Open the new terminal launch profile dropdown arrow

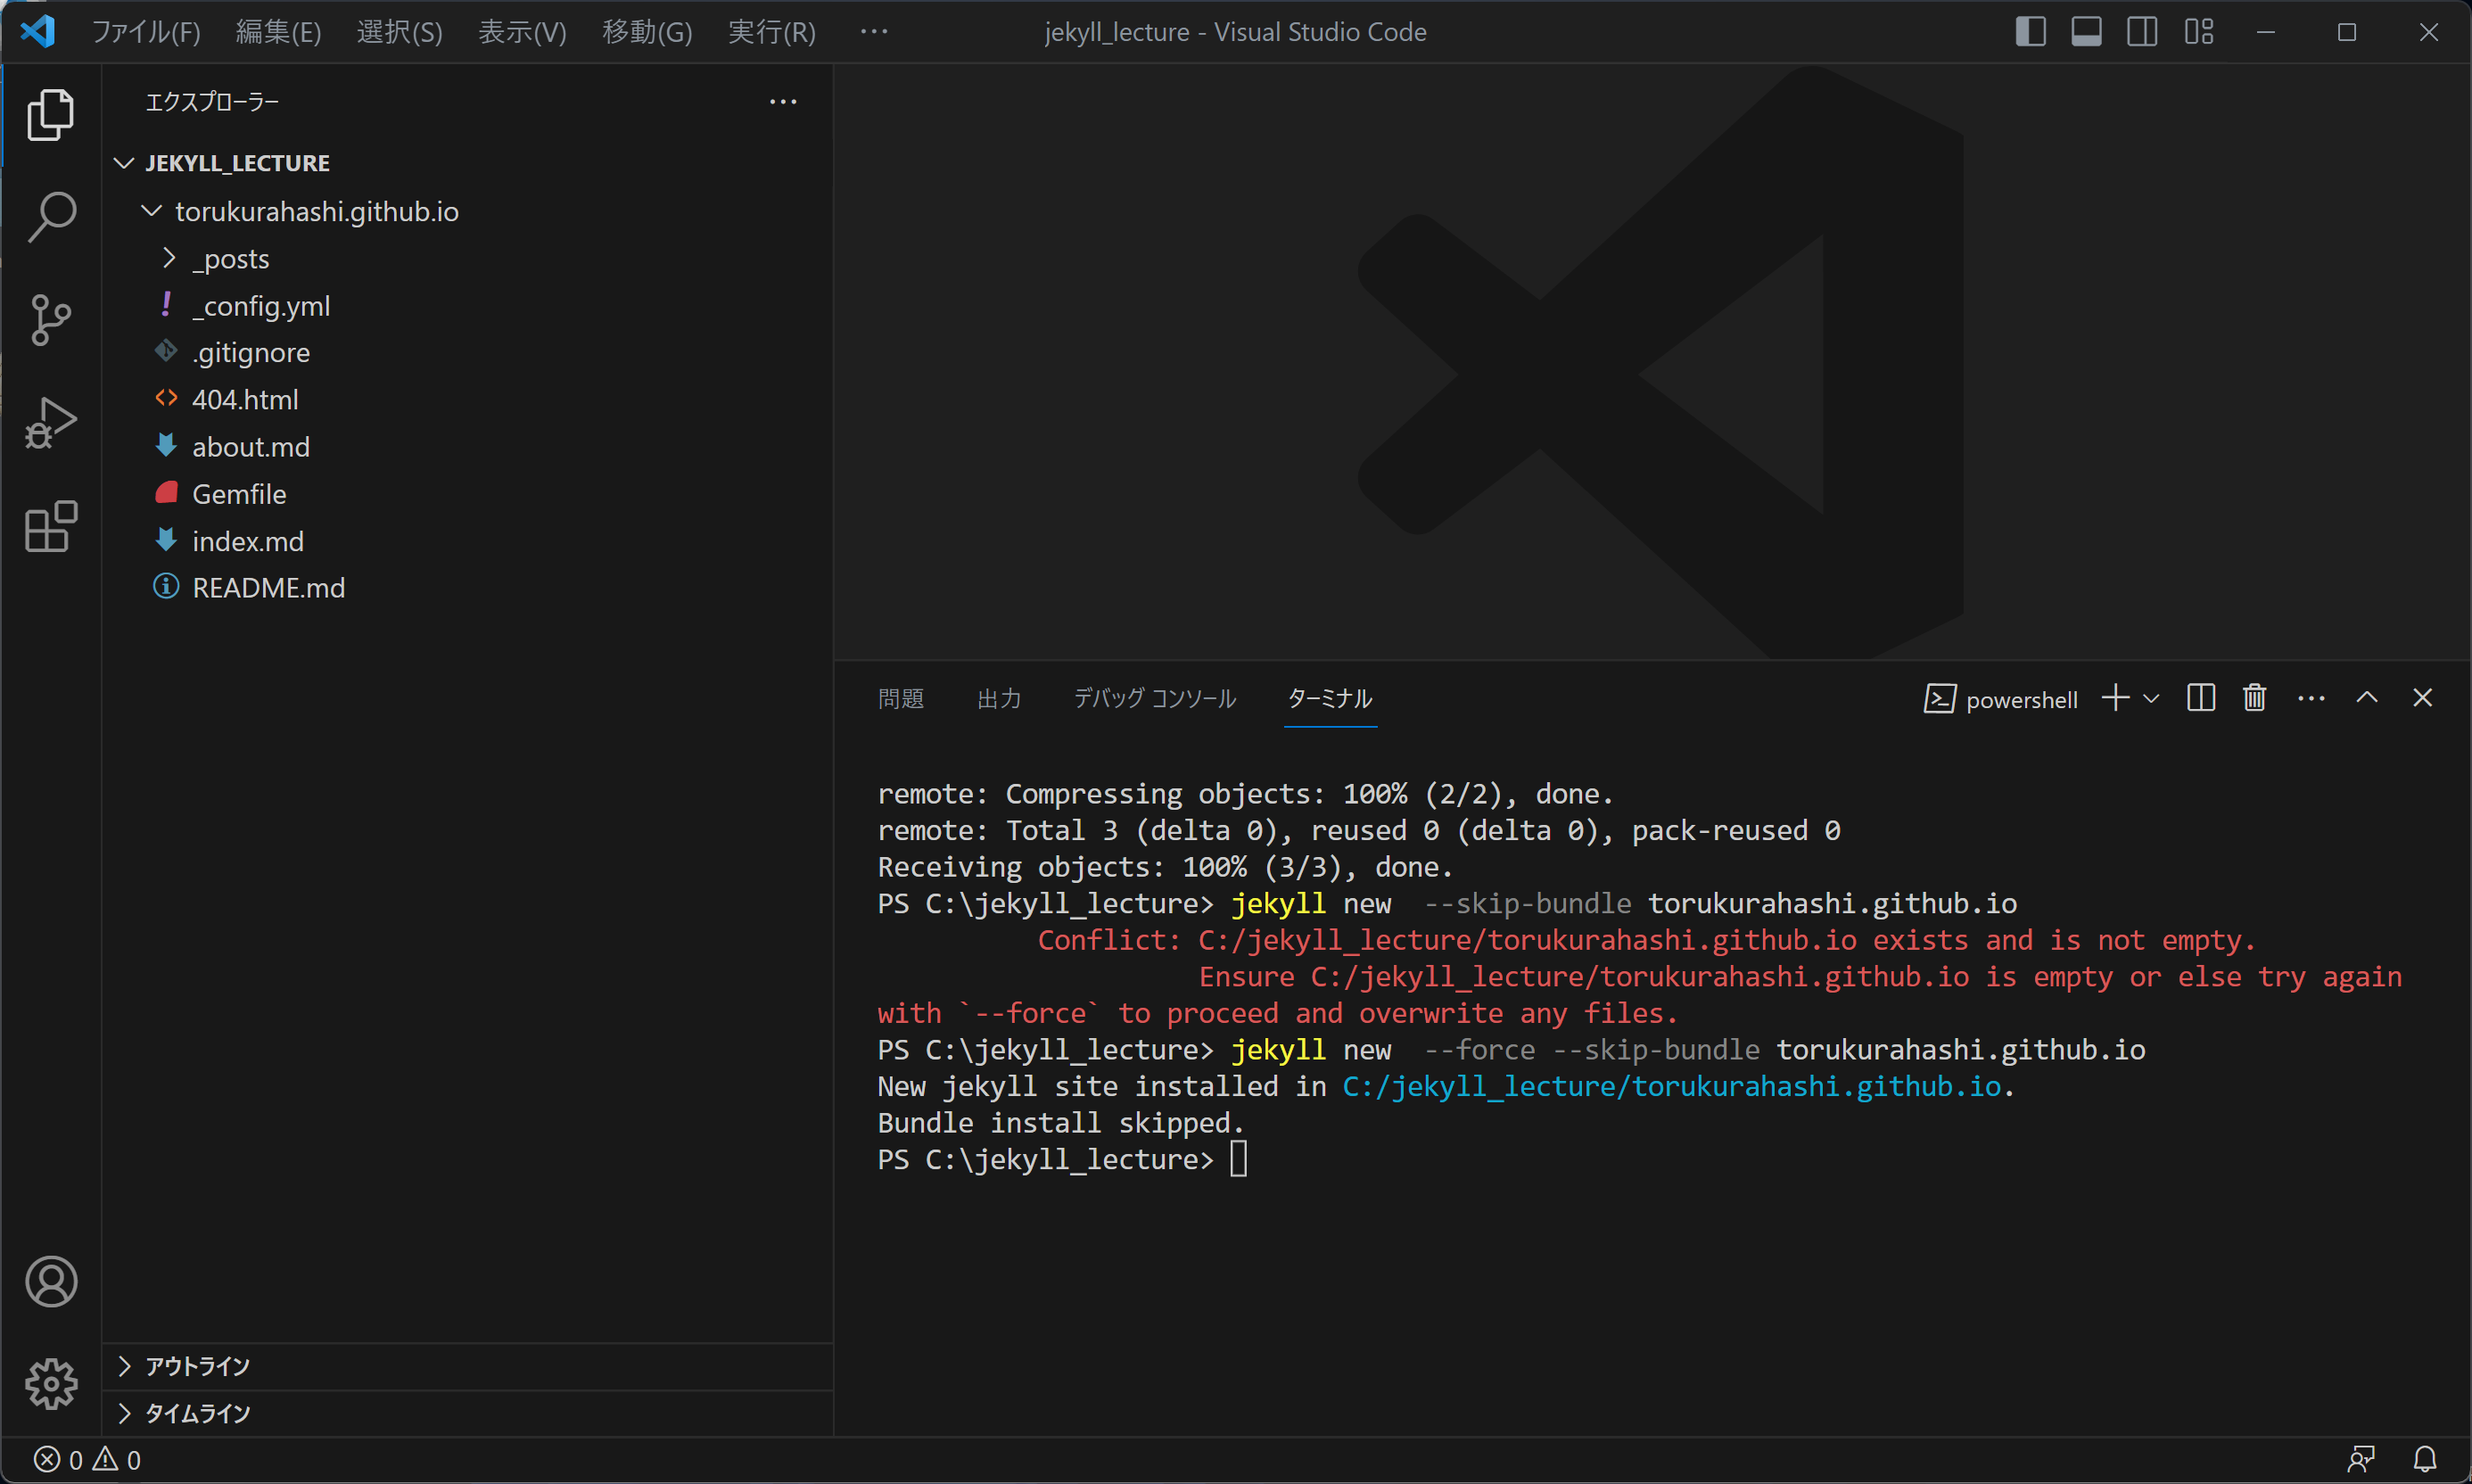pos(2151,699)
